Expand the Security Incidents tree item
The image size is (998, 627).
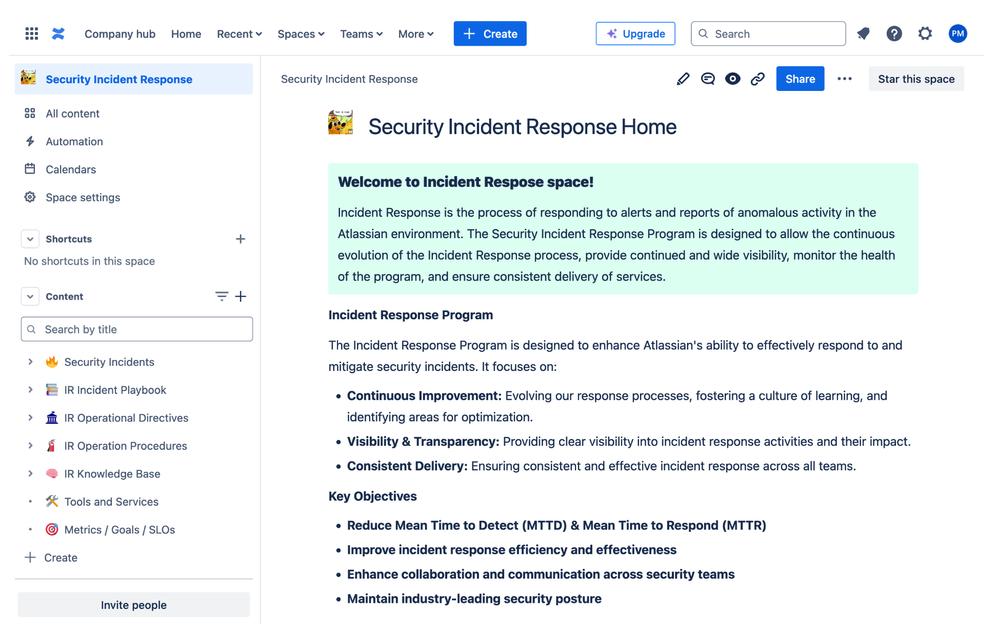pos(30,362)
